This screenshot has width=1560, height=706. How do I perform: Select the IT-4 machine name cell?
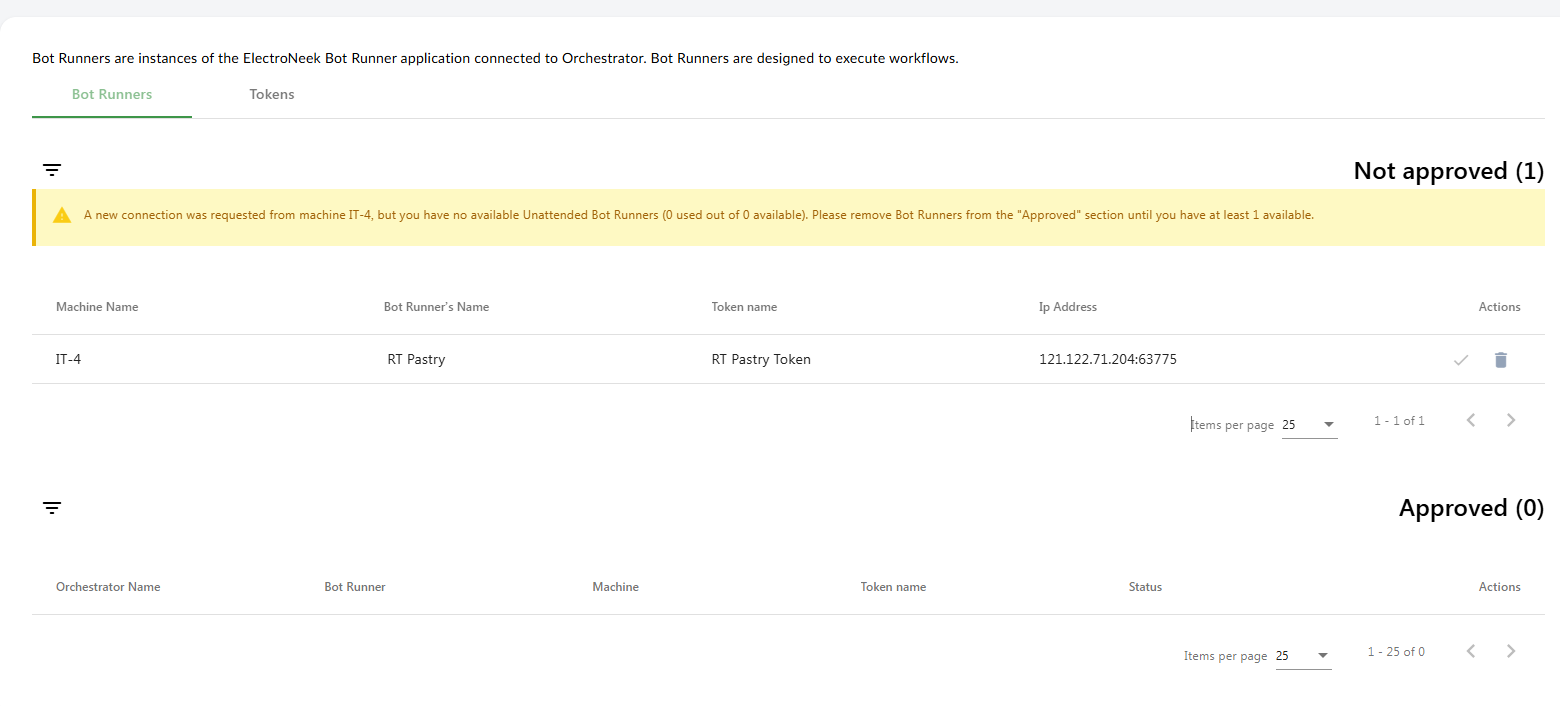click(68, 359)
